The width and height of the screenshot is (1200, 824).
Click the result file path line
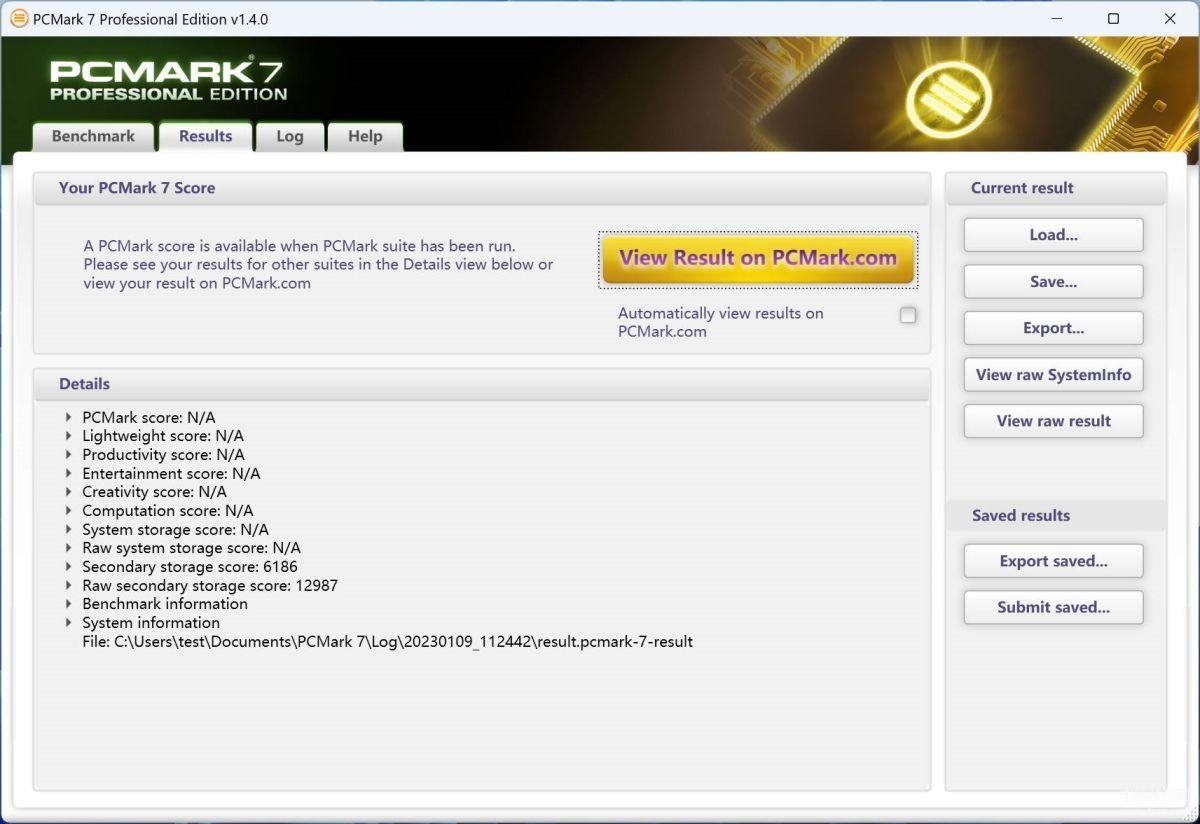[387, 641]
